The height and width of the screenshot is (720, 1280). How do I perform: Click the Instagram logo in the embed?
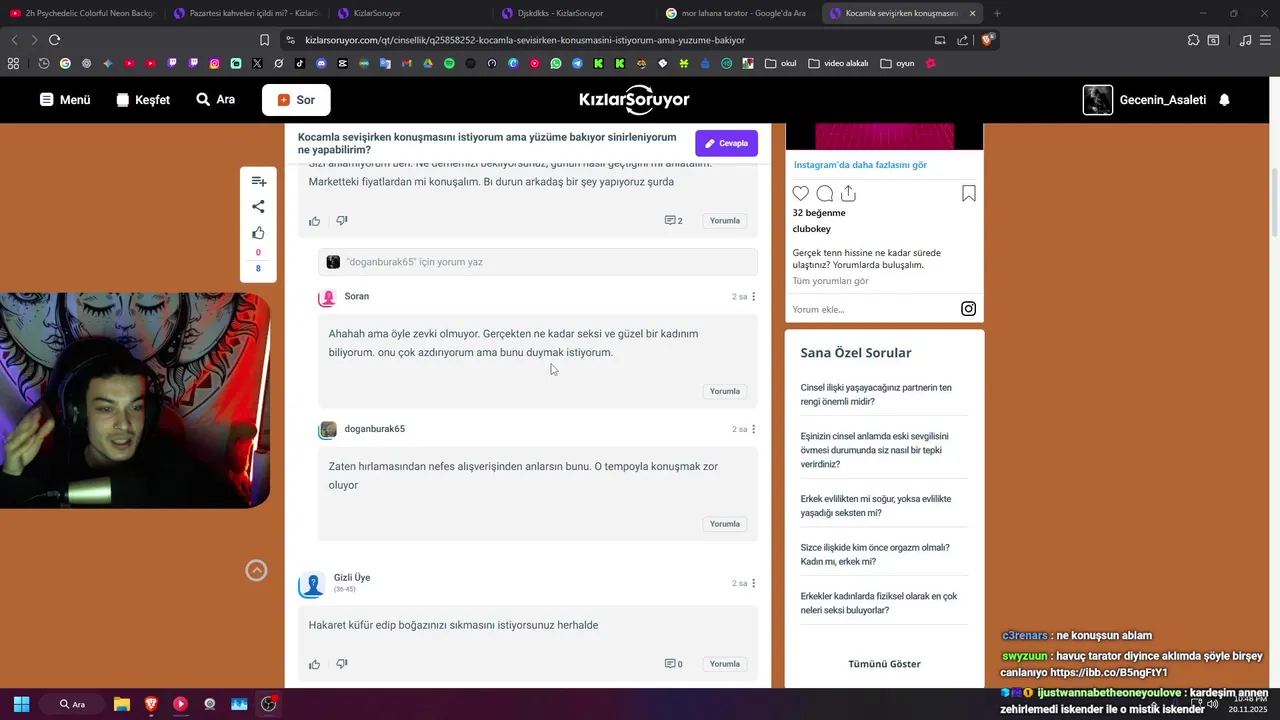968,309
